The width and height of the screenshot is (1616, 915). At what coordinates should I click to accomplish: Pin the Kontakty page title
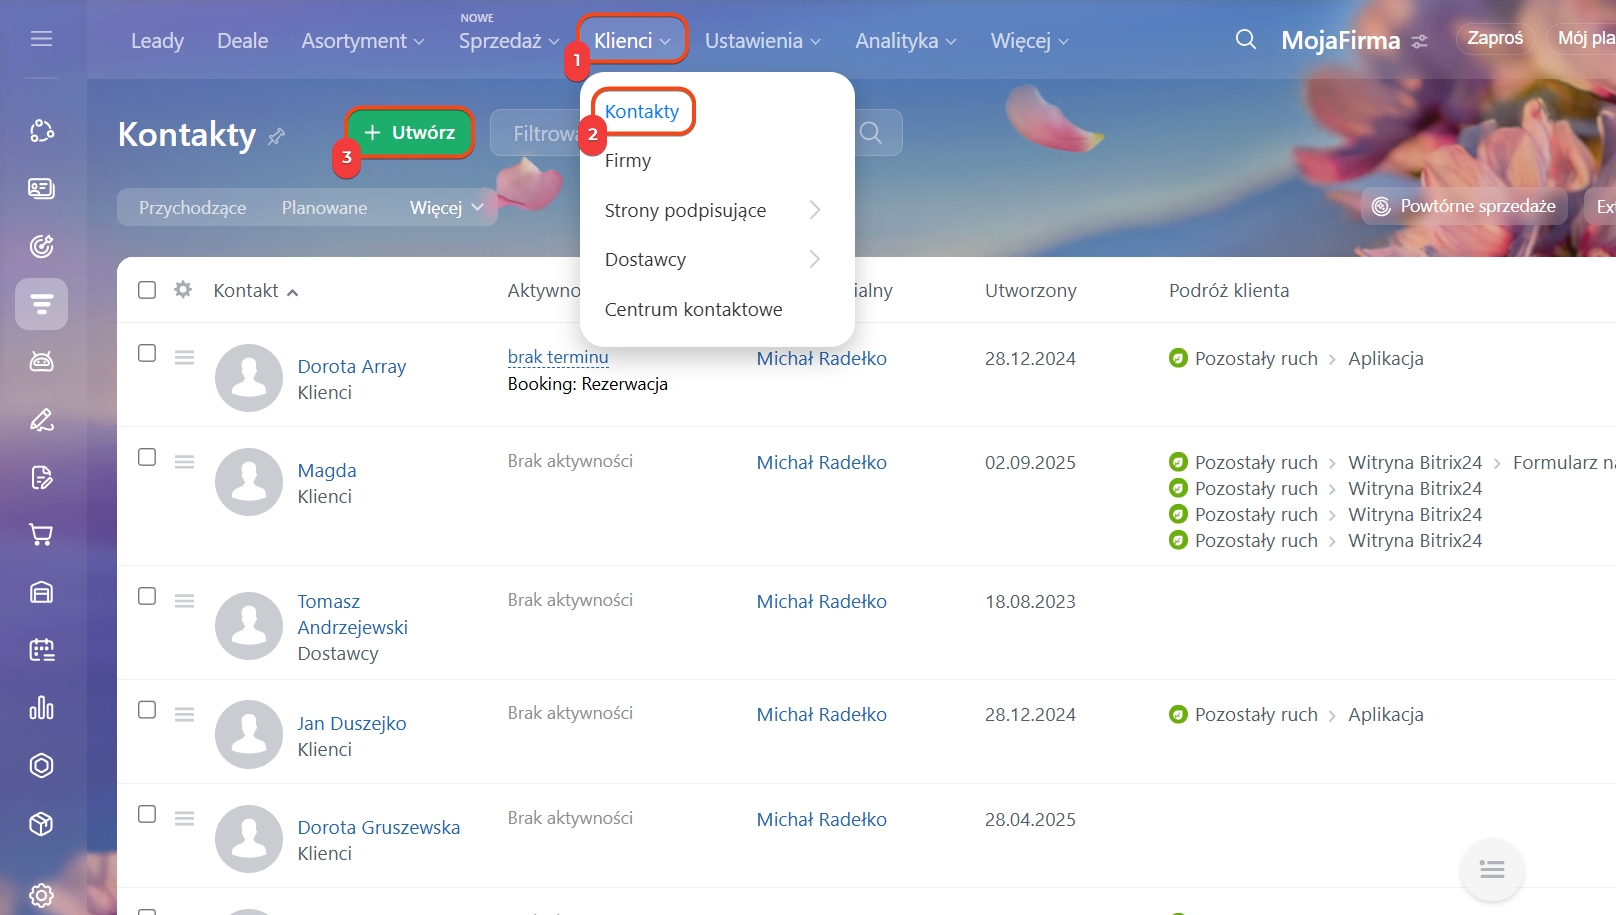277,136
